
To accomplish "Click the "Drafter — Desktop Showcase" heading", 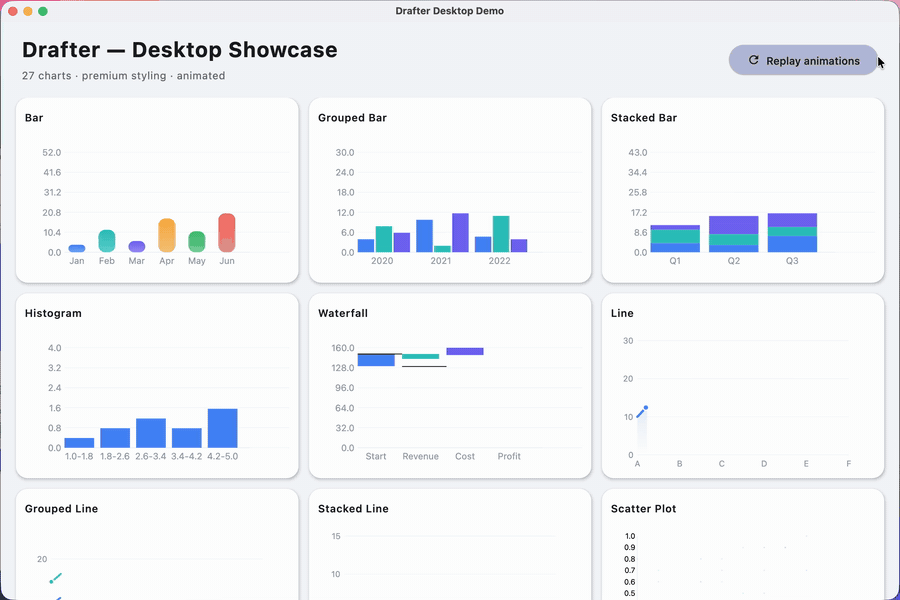I will (x=180, y=50).
